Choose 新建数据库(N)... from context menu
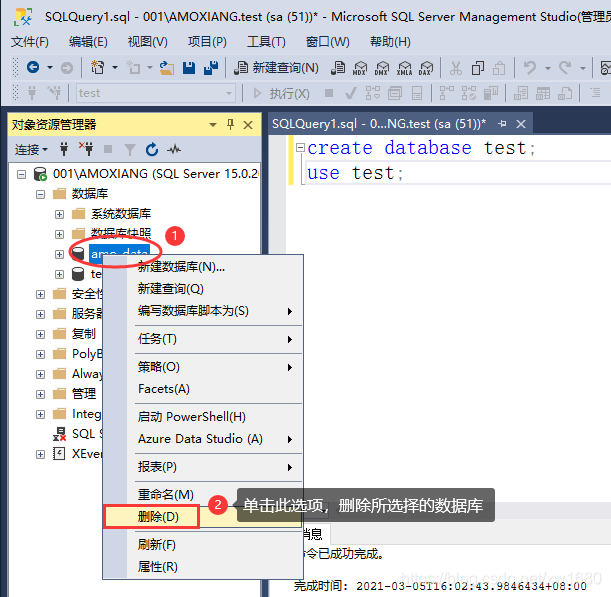The width and height of the screenshot is (611, 597). point(181,267)
